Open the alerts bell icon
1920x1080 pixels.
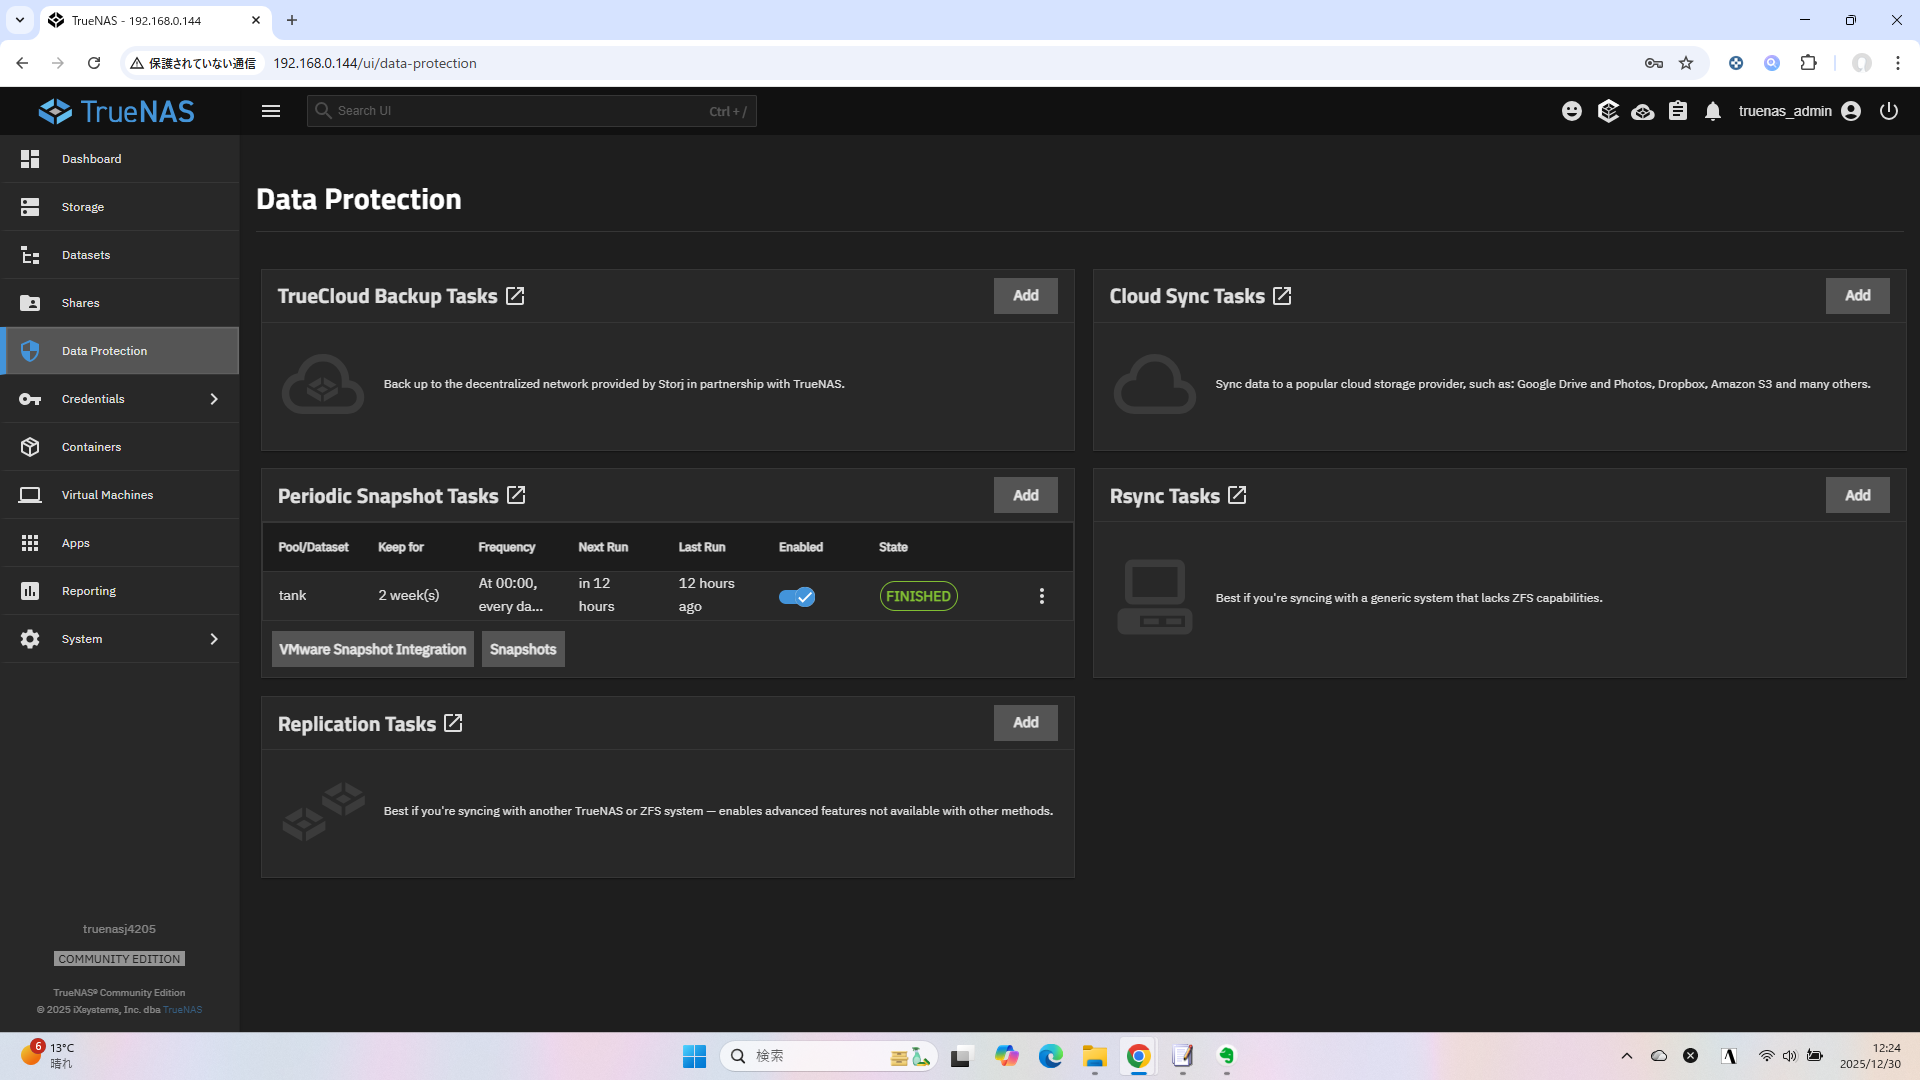tap(1713, 111)
